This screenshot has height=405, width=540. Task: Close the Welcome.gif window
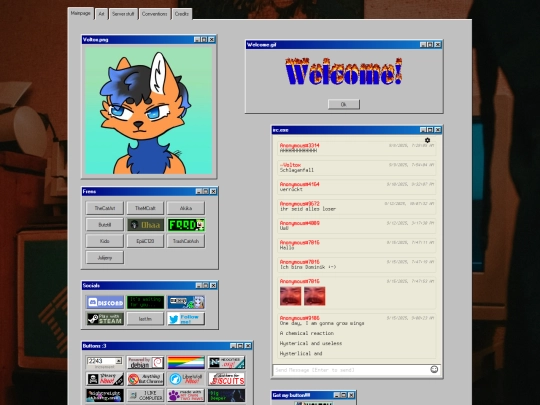437,44
